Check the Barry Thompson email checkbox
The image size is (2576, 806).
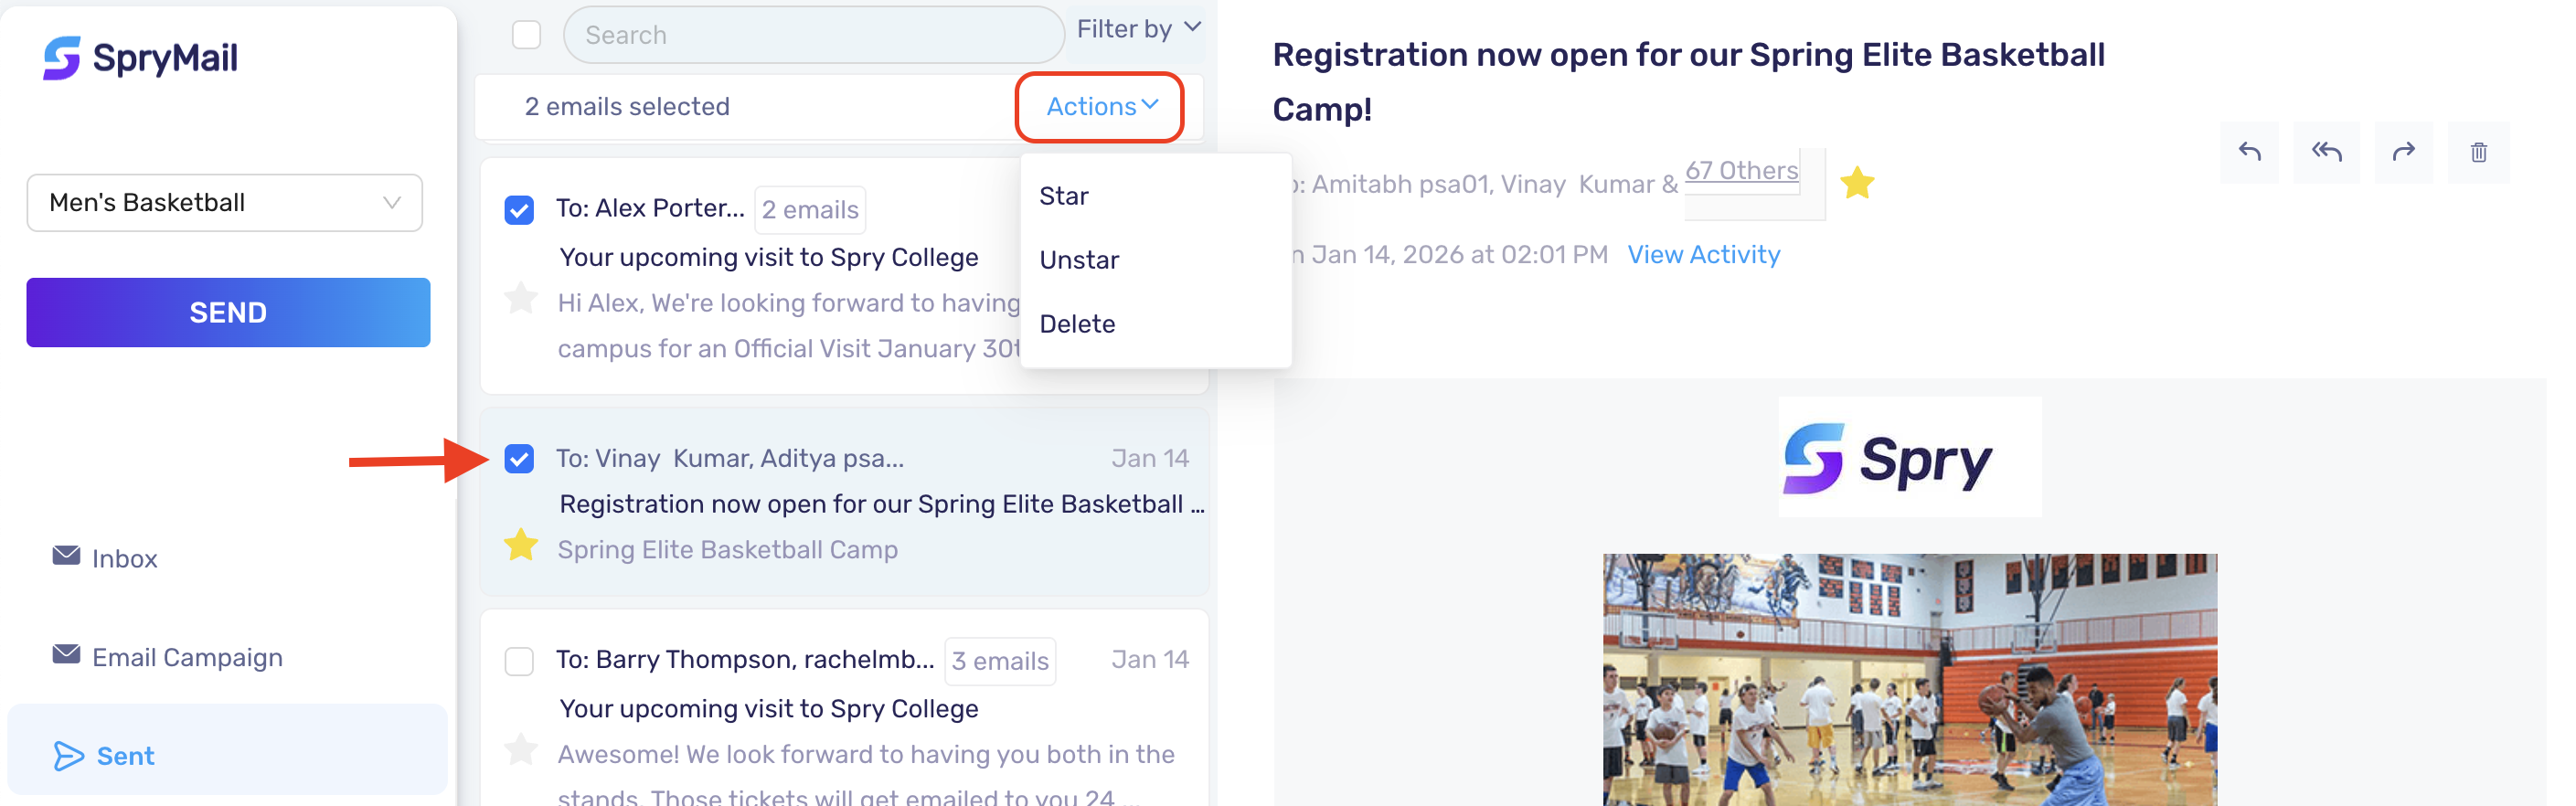[519, 661]
